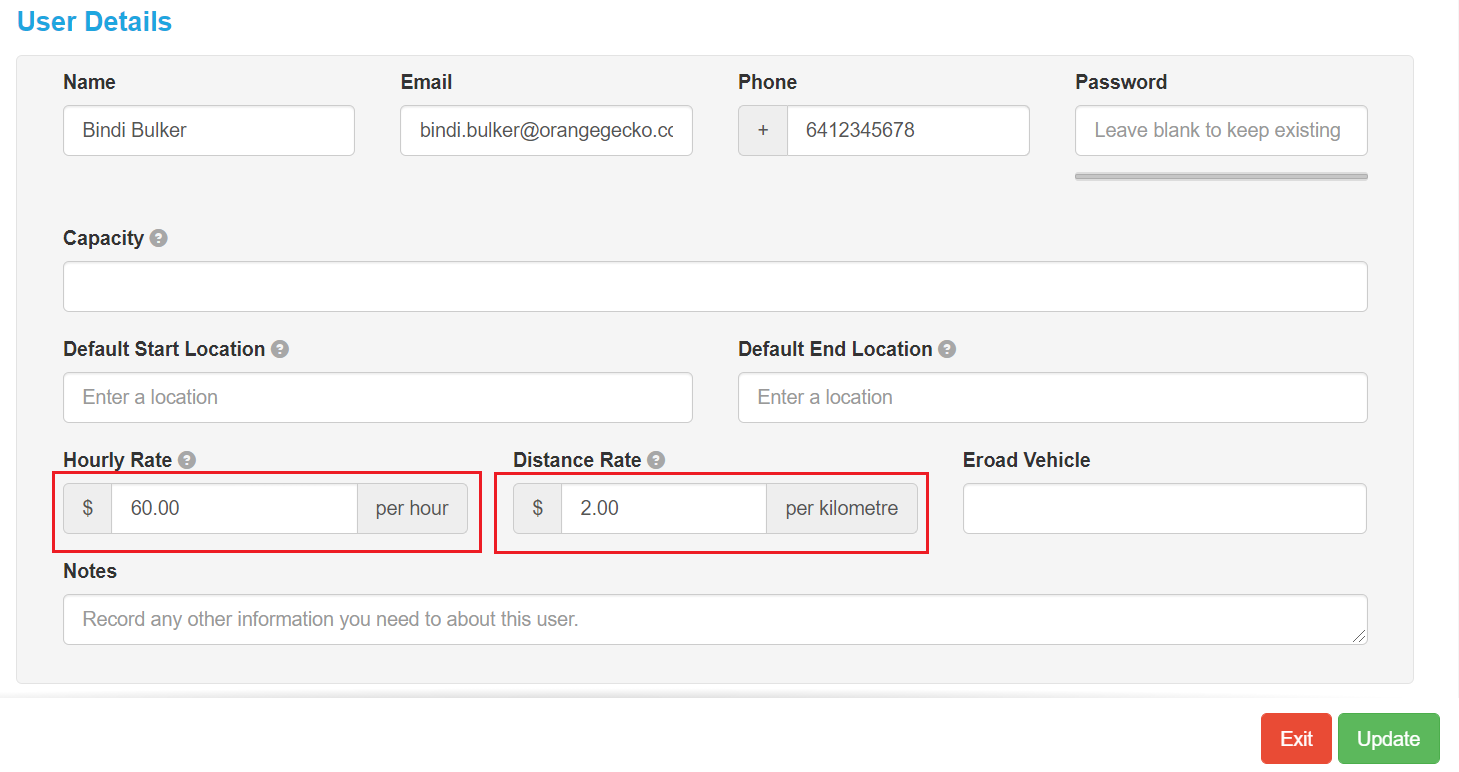Click the Notes textarea resize handle
The width and height of the screenshot is (1459, 772).
(1359, 636)
